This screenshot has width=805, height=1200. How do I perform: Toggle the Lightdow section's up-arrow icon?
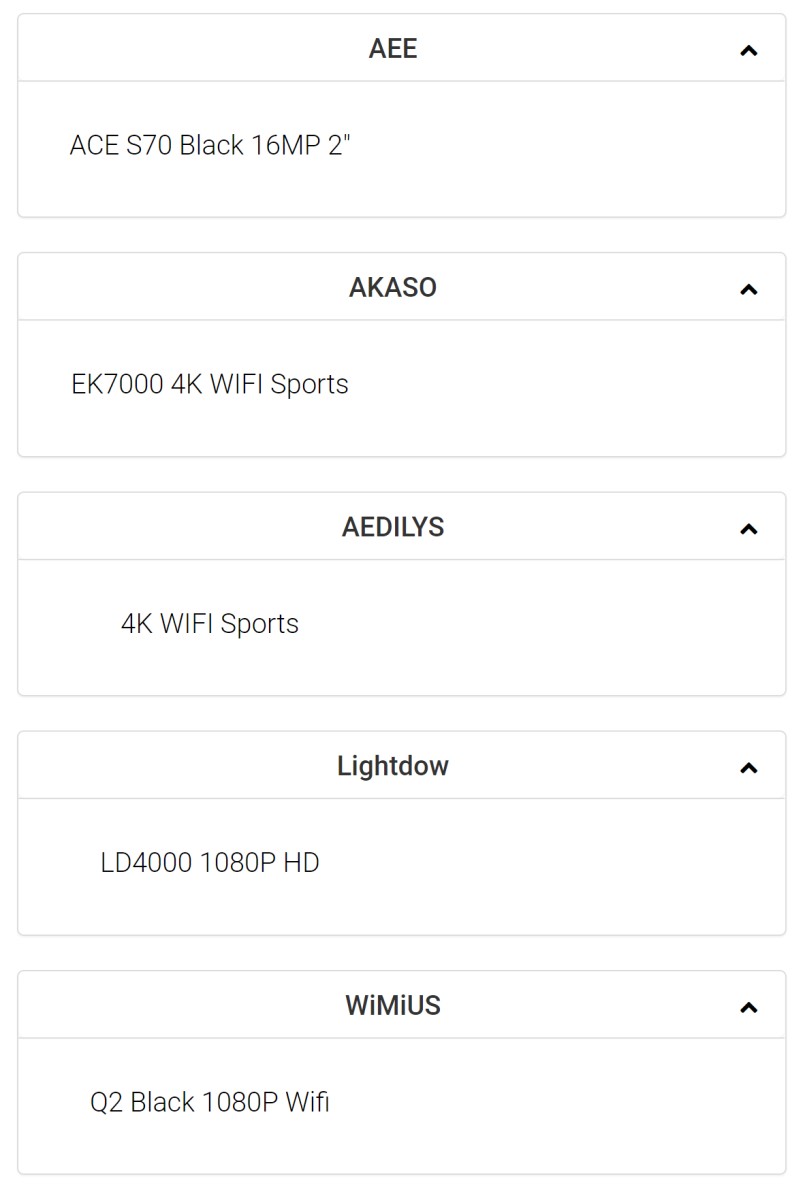[748, 768]
